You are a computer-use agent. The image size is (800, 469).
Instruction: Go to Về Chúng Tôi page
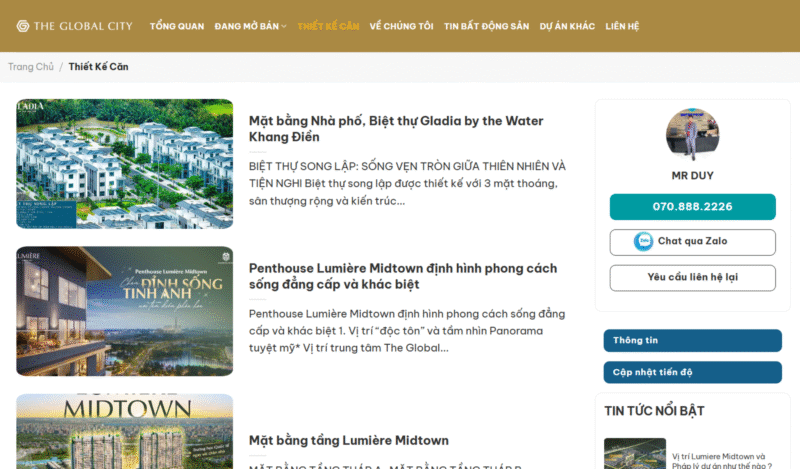click(402, 26)
